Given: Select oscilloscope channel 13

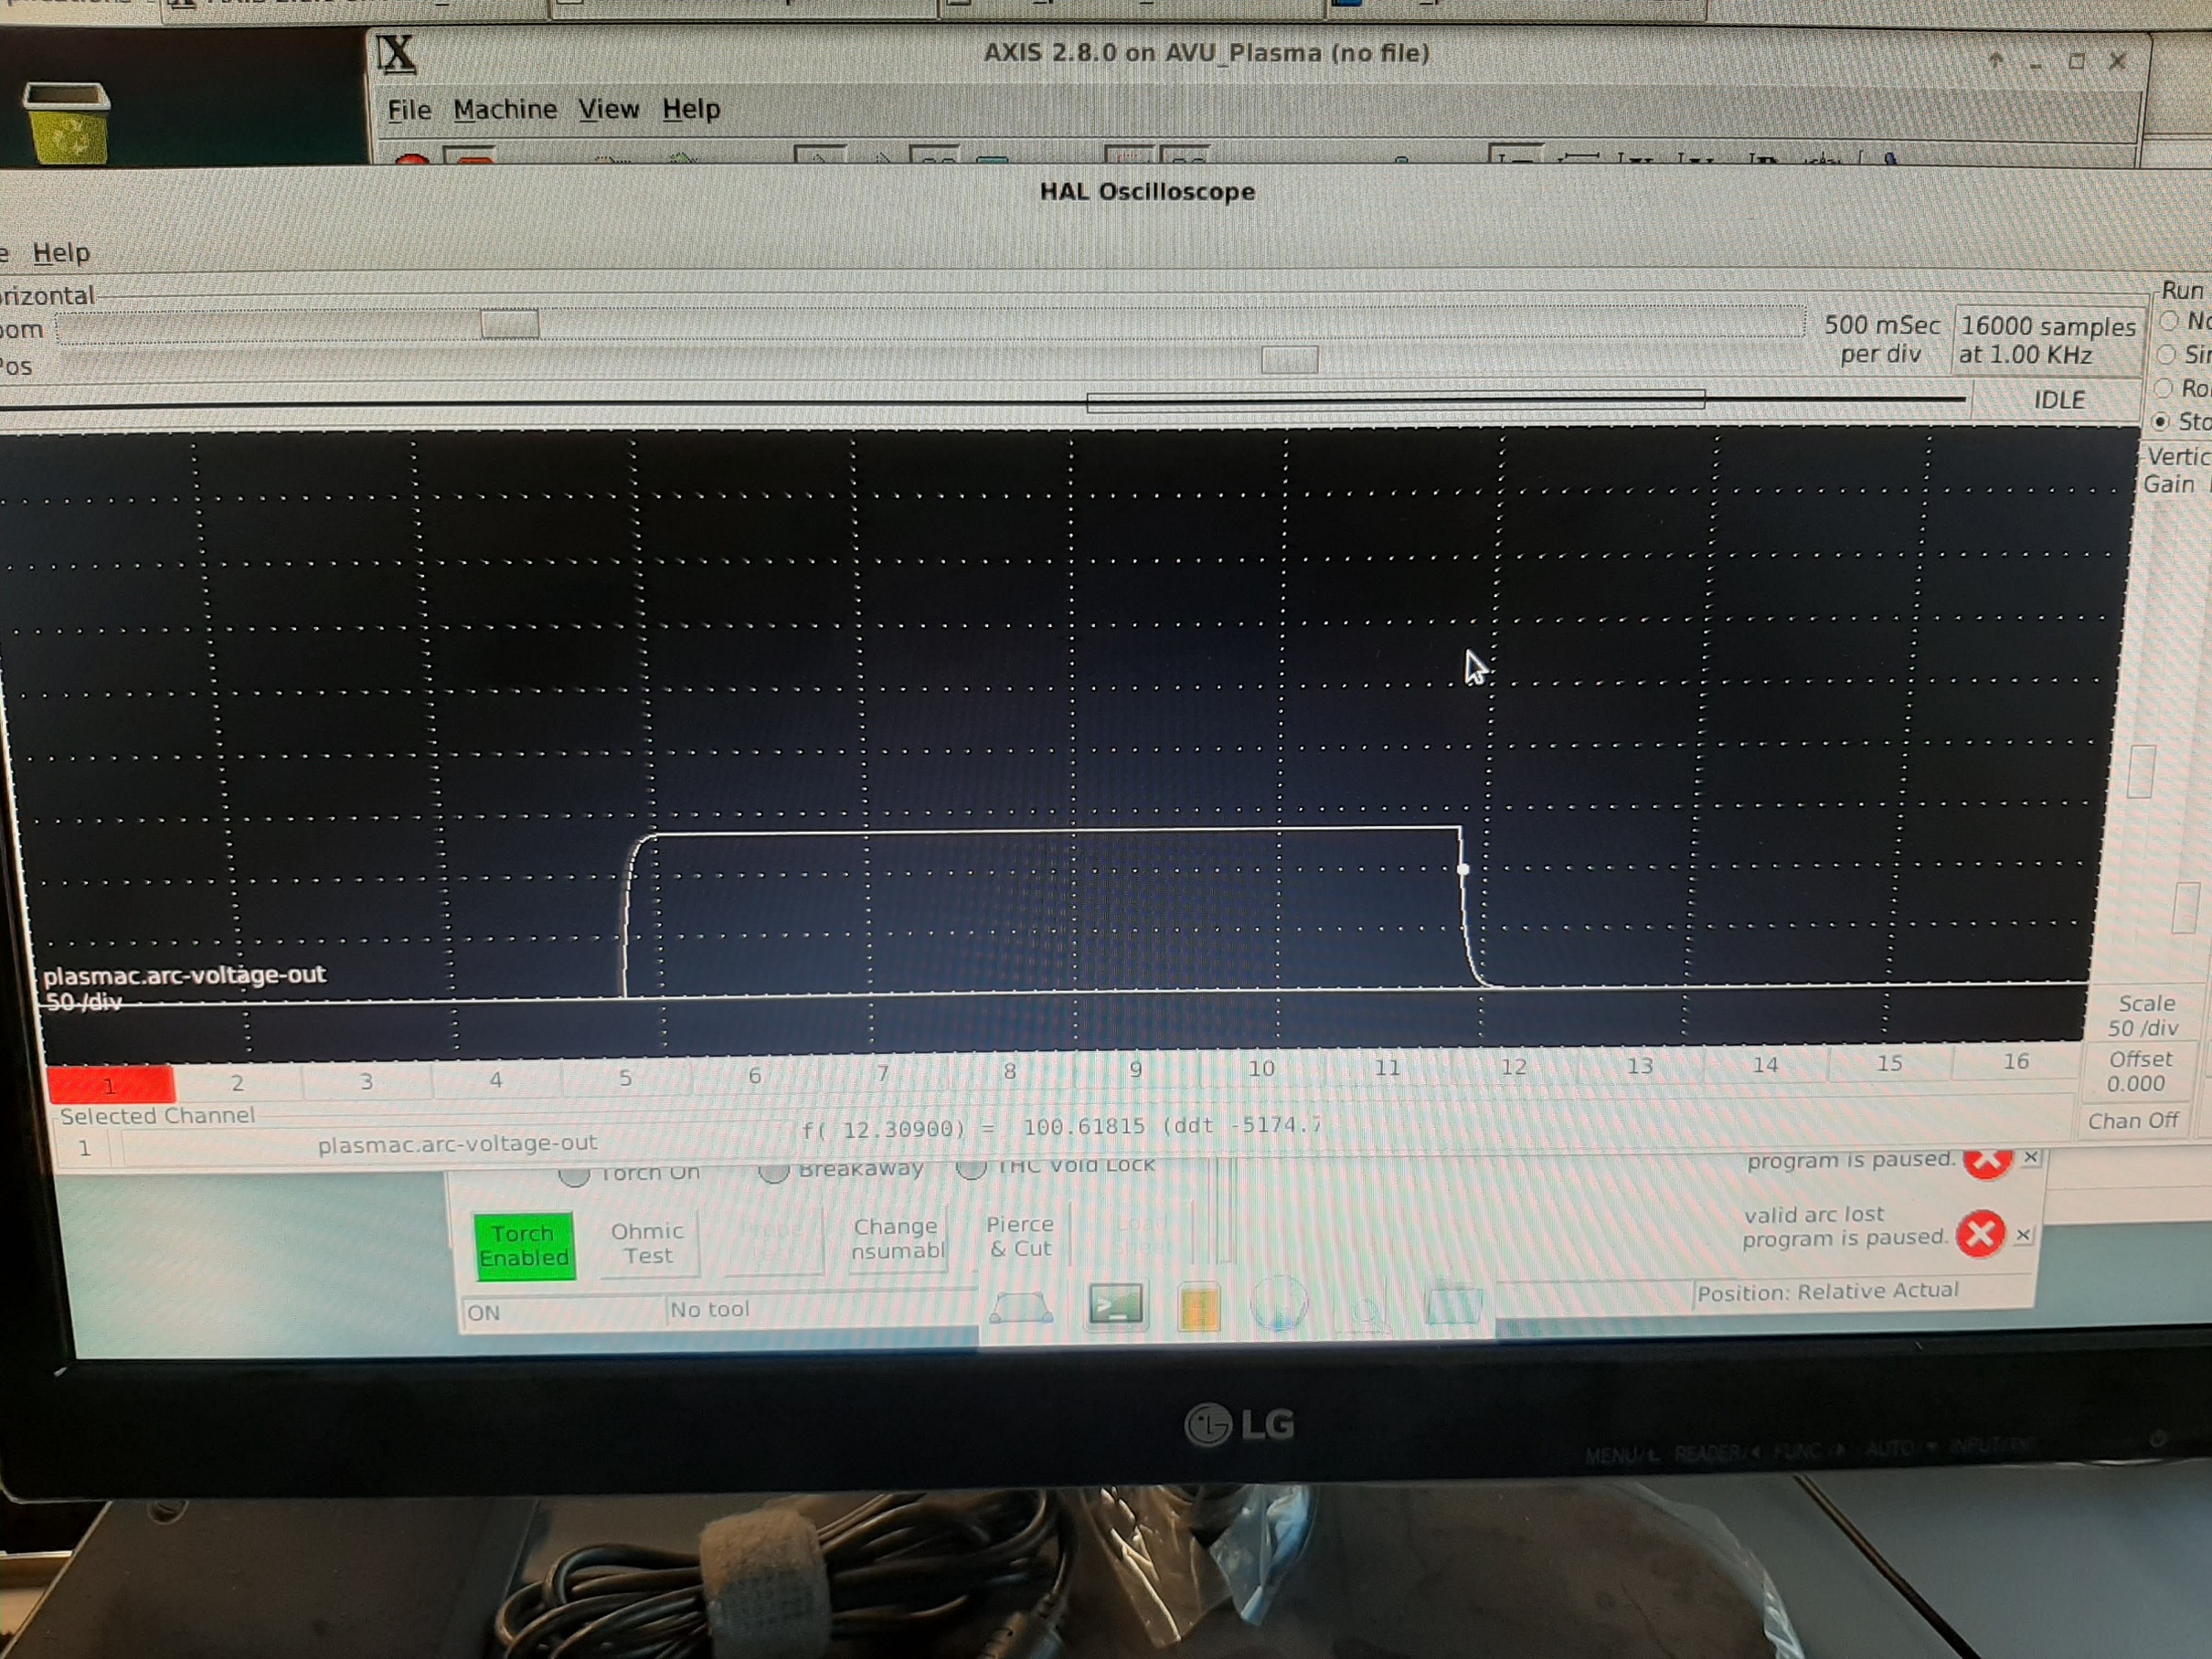Looking at the screenshot, I should tap(1639, 1066).
